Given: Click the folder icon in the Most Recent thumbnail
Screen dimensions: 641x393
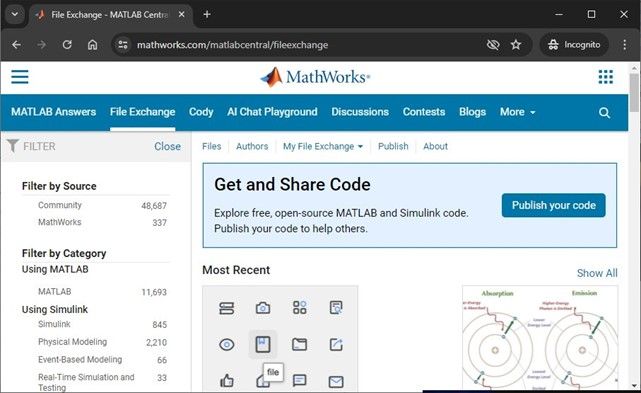Looking at the screenshot, I should pos(299,344).
